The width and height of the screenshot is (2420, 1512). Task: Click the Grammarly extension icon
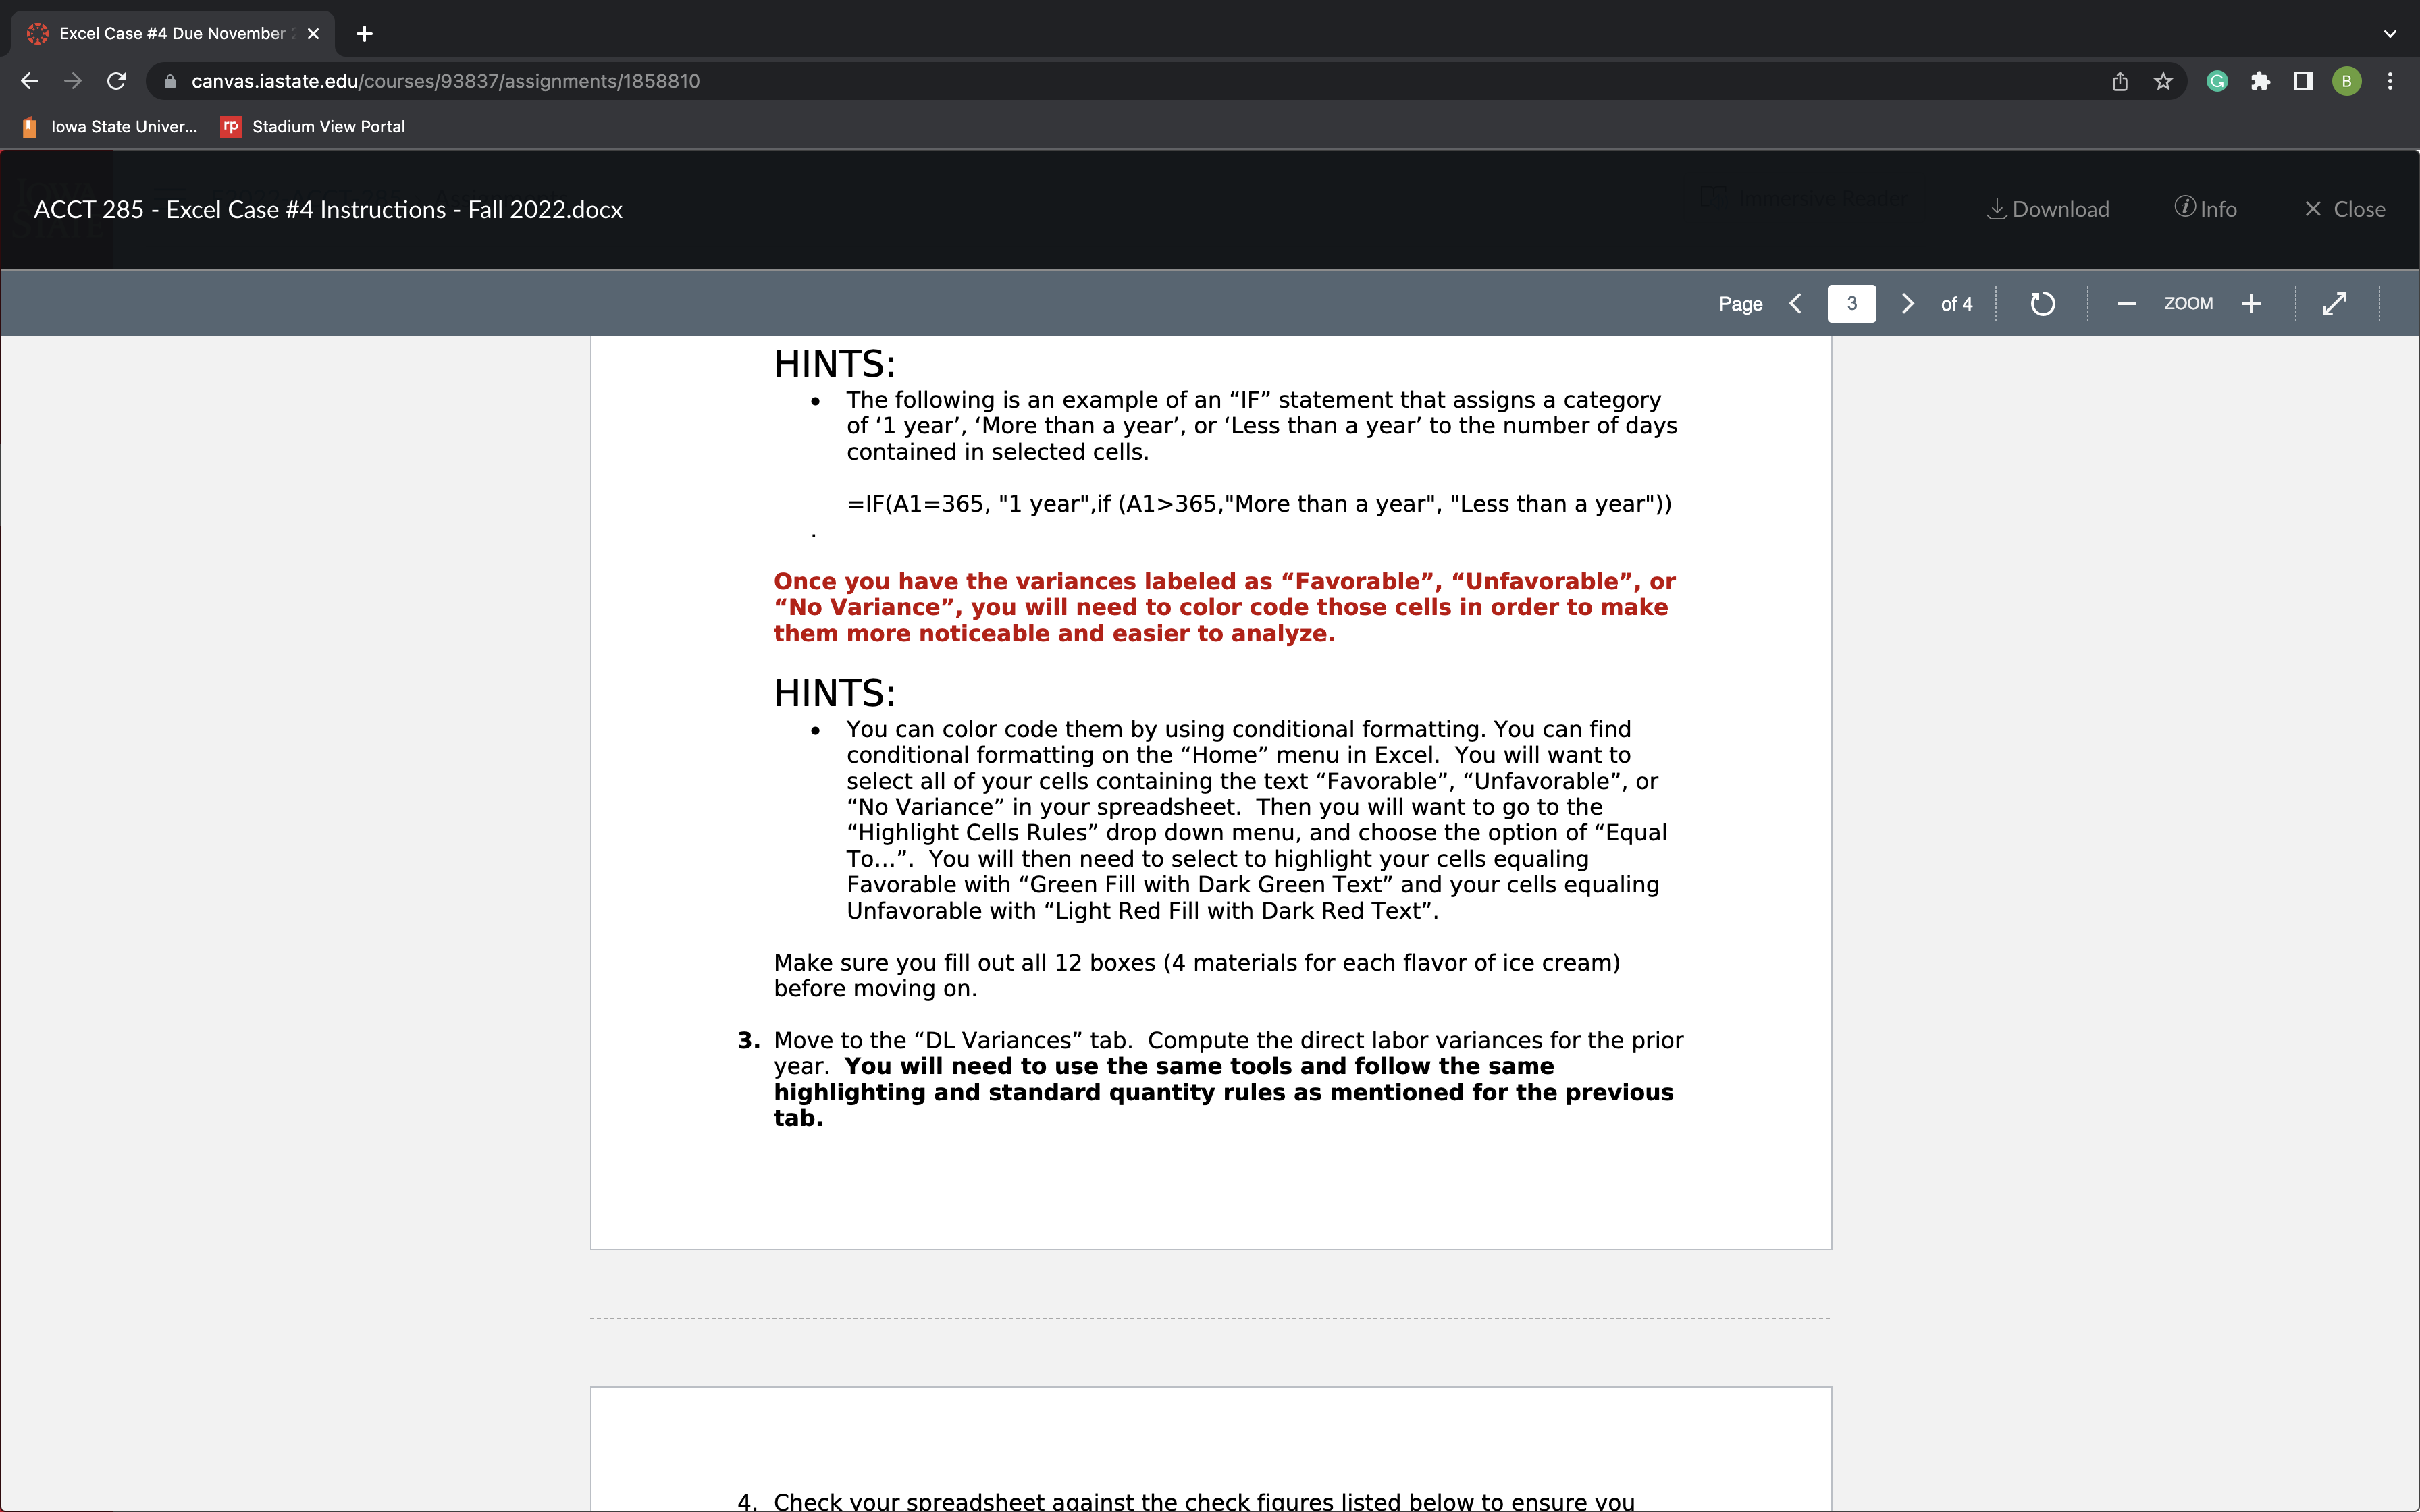(2217, 81)
